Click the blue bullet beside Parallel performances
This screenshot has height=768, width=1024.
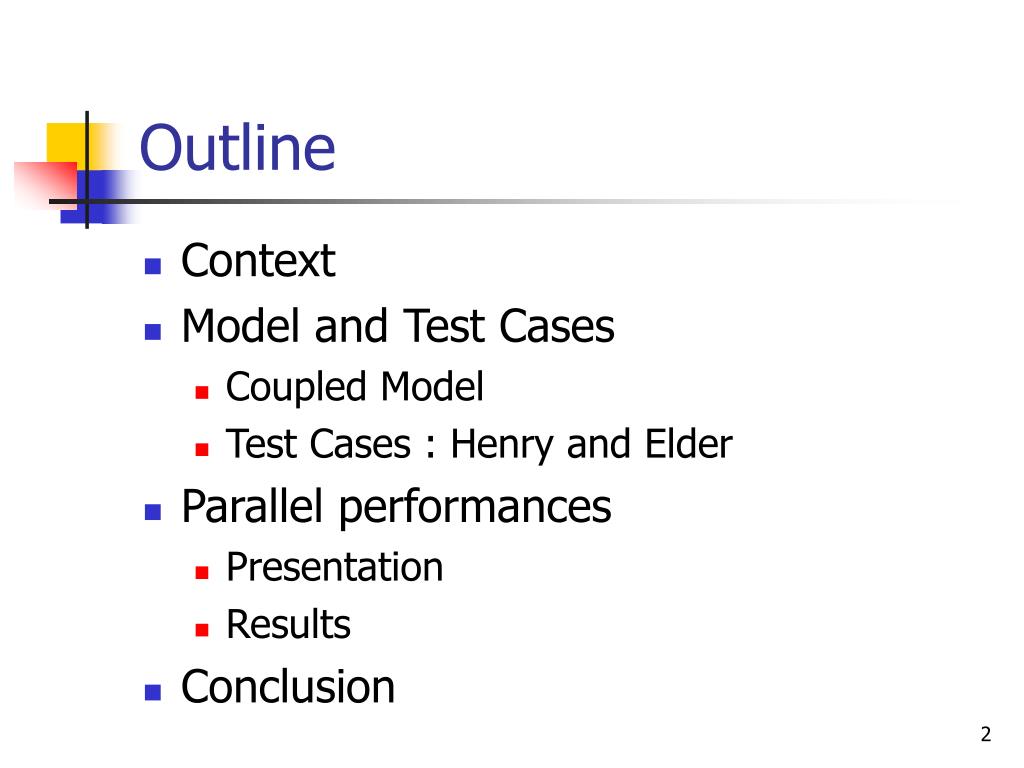point(153,511)
